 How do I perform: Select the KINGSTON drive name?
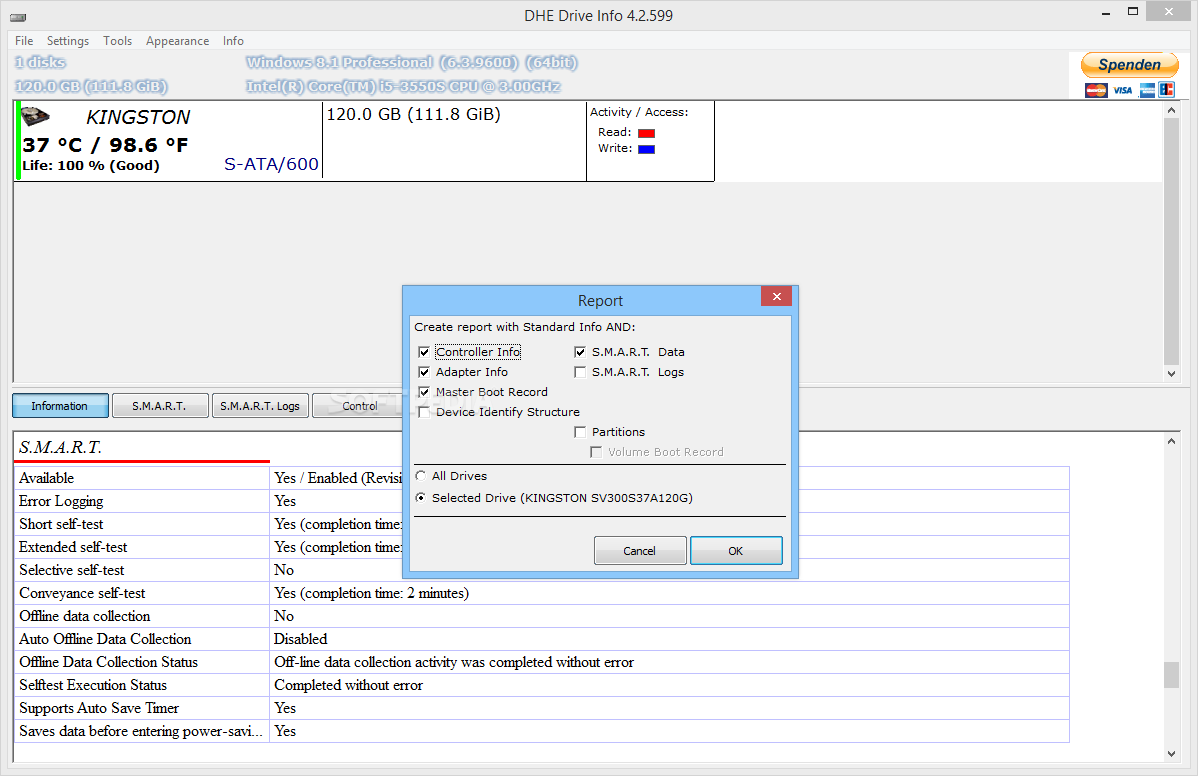click(x=138, y=117)
